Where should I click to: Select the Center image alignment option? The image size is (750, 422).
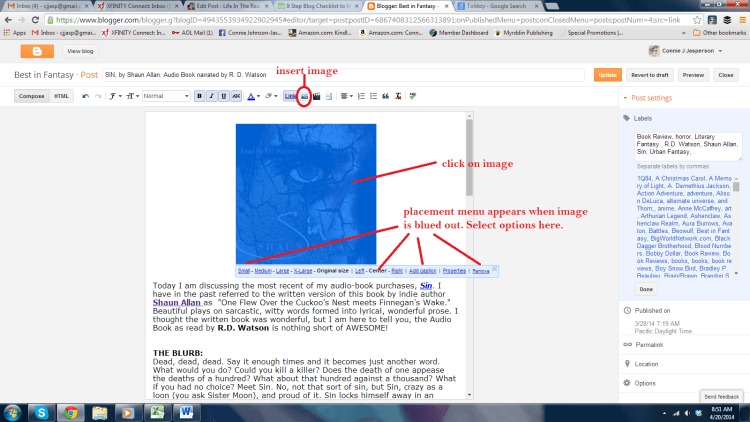(x=378, y=270)
